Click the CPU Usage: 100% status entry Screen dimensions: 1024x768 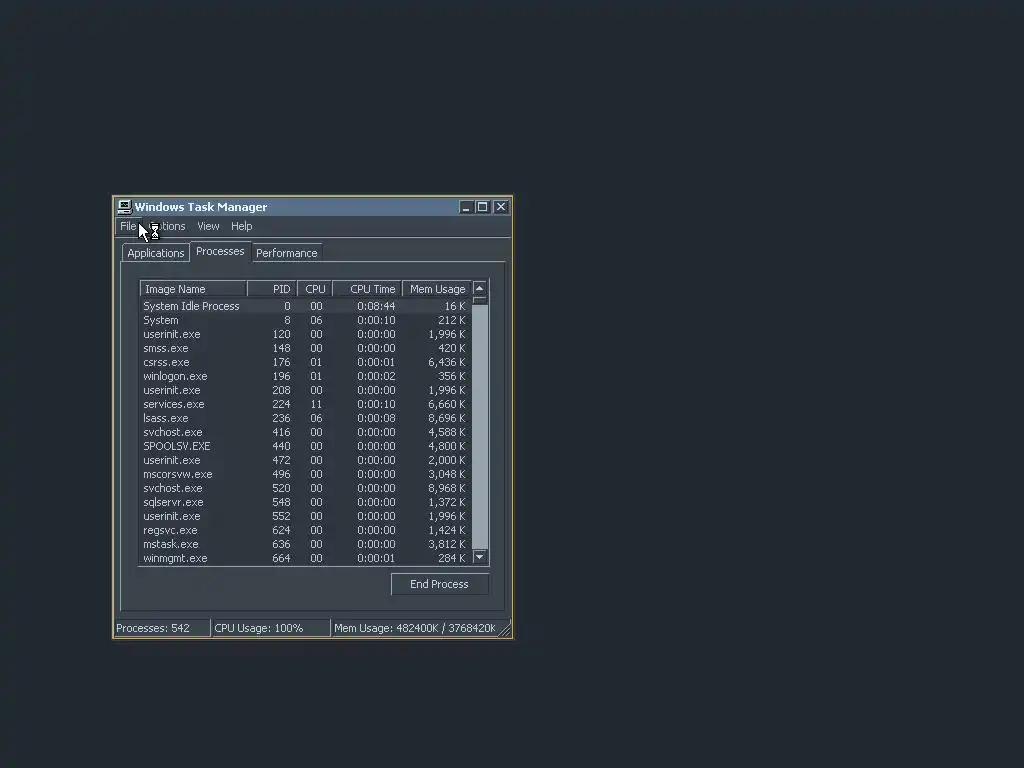(270, 628)
